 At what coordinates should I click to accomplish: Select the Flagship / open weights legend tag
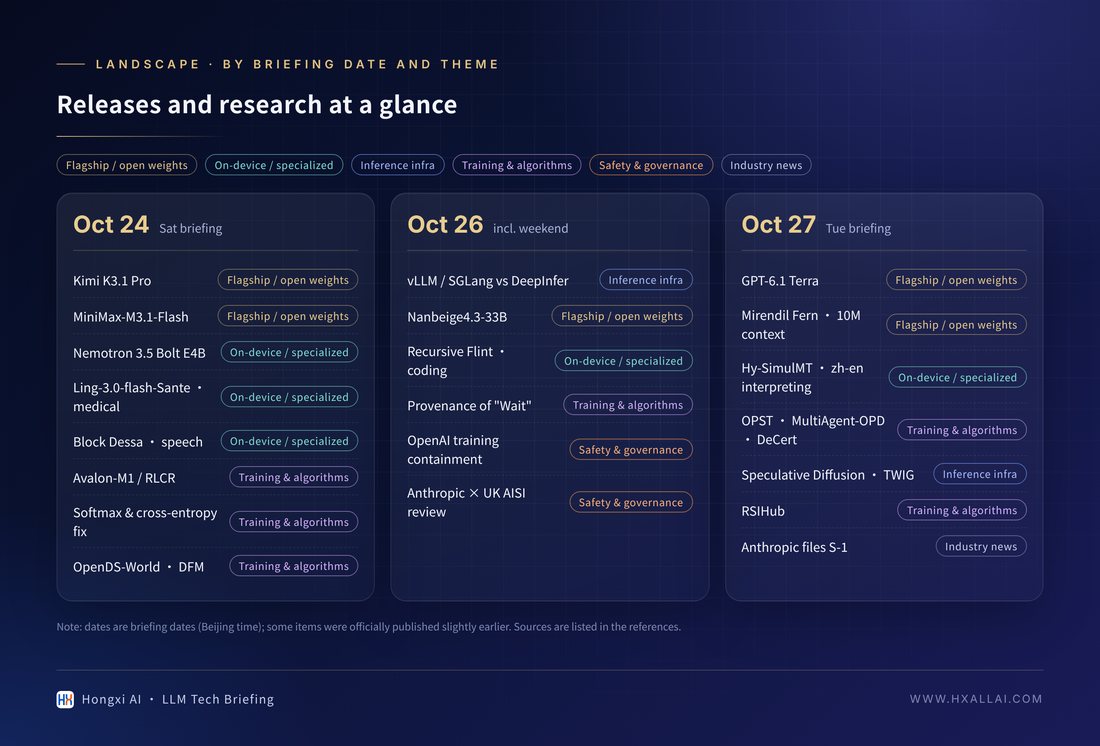click(x=127, y=165)
